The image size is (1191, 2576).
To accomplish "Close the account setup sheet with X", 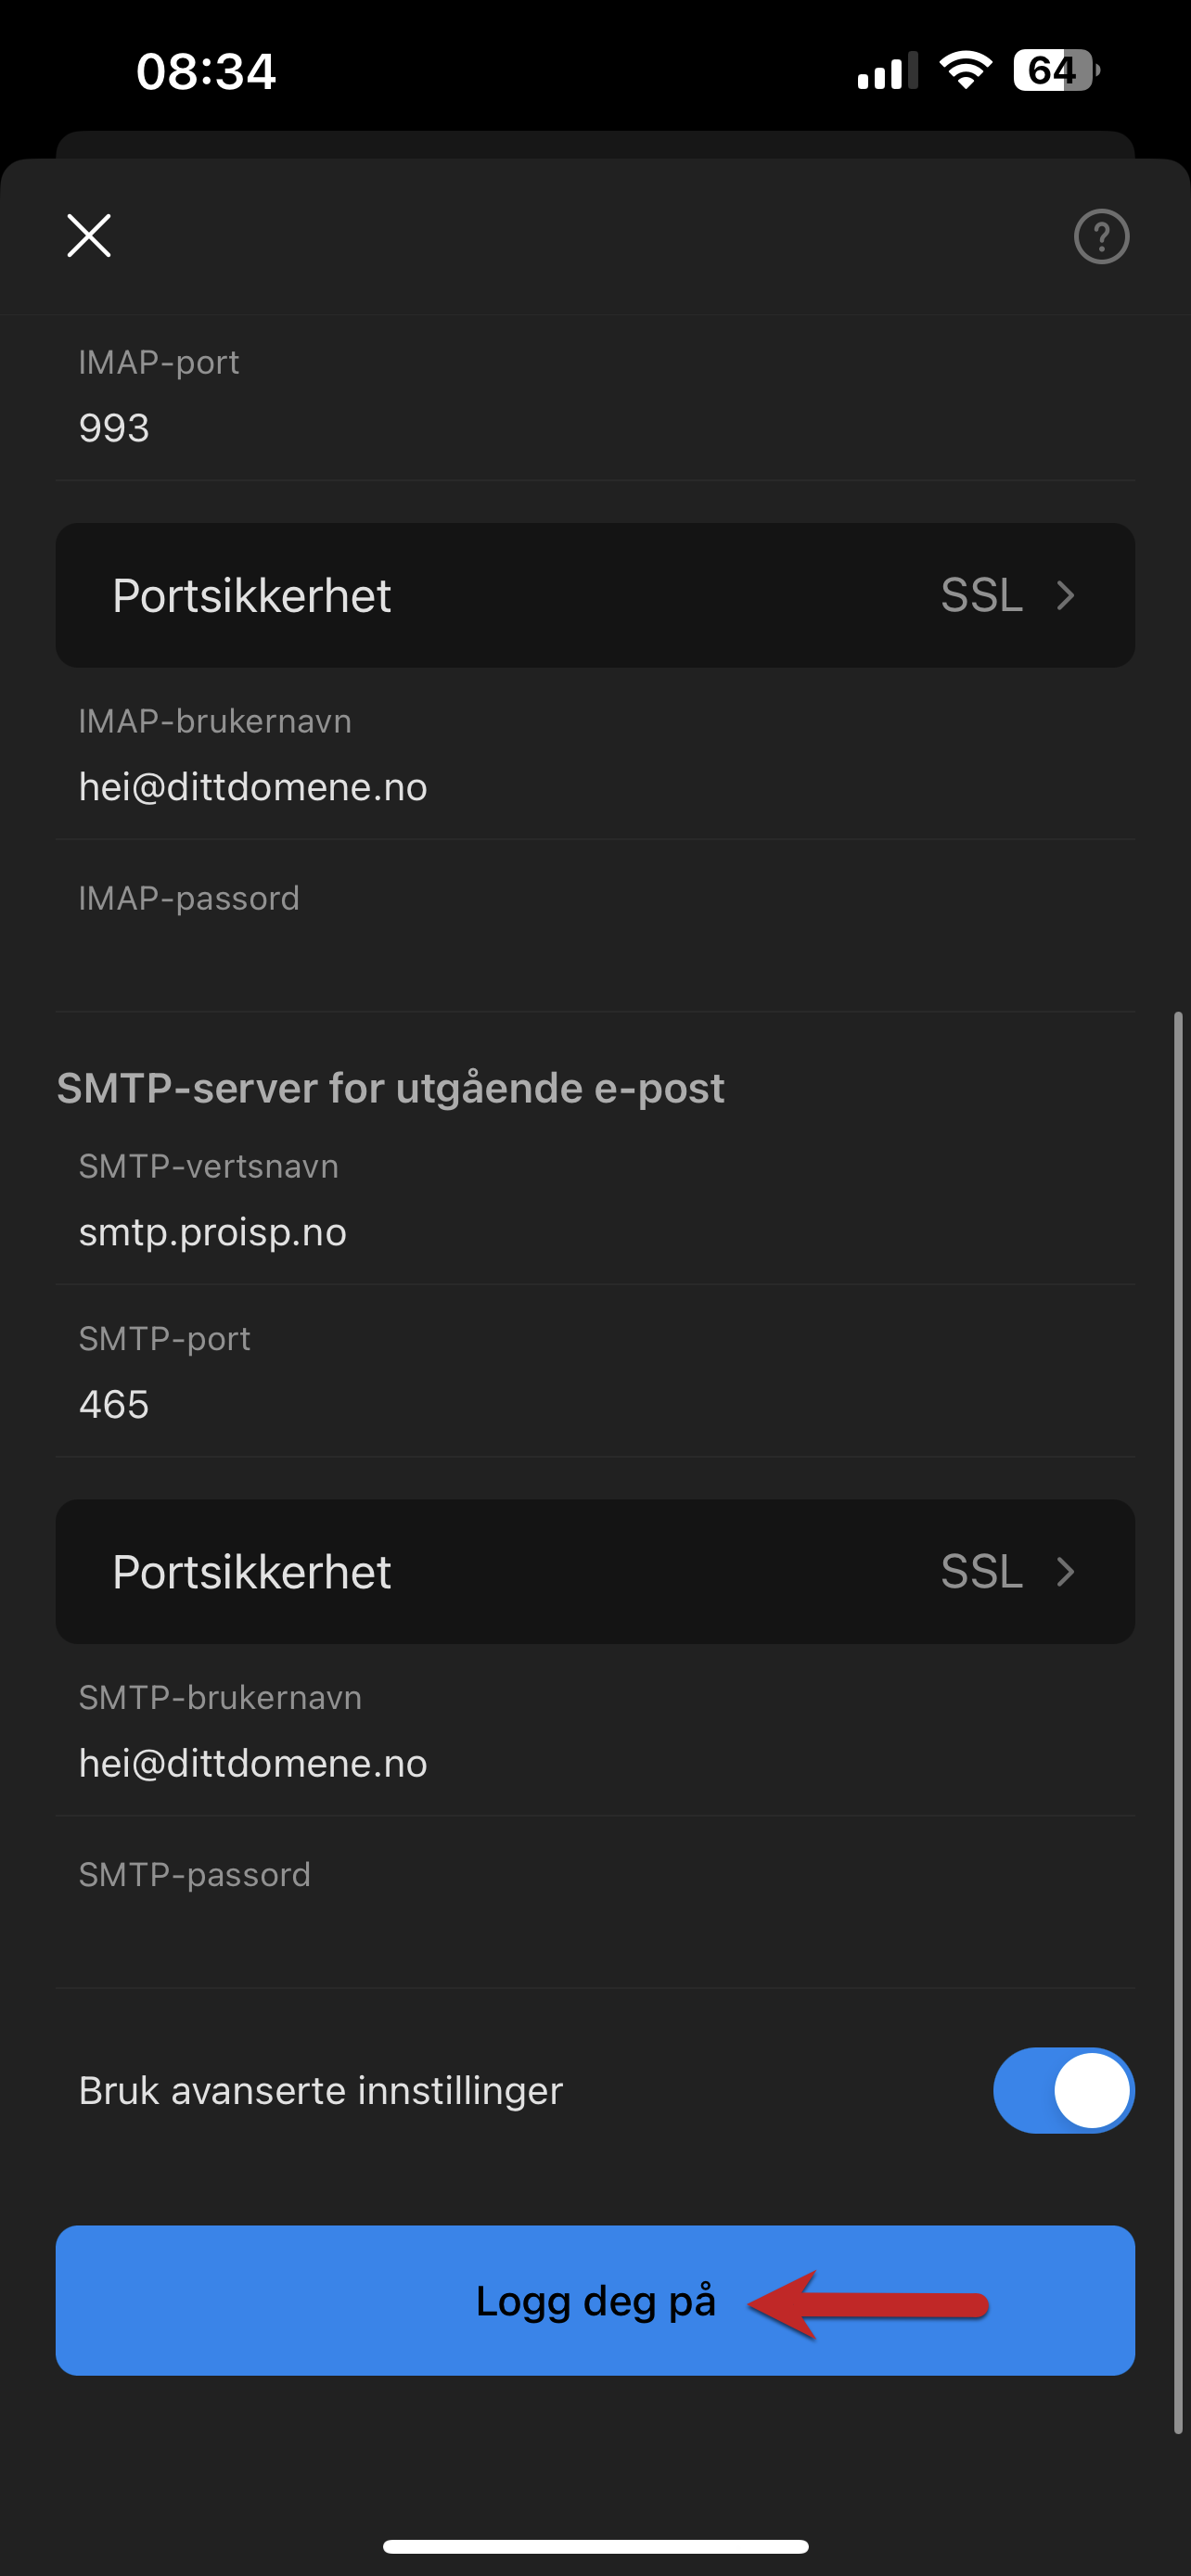I will pyautogui.click(x=89, y=236).
